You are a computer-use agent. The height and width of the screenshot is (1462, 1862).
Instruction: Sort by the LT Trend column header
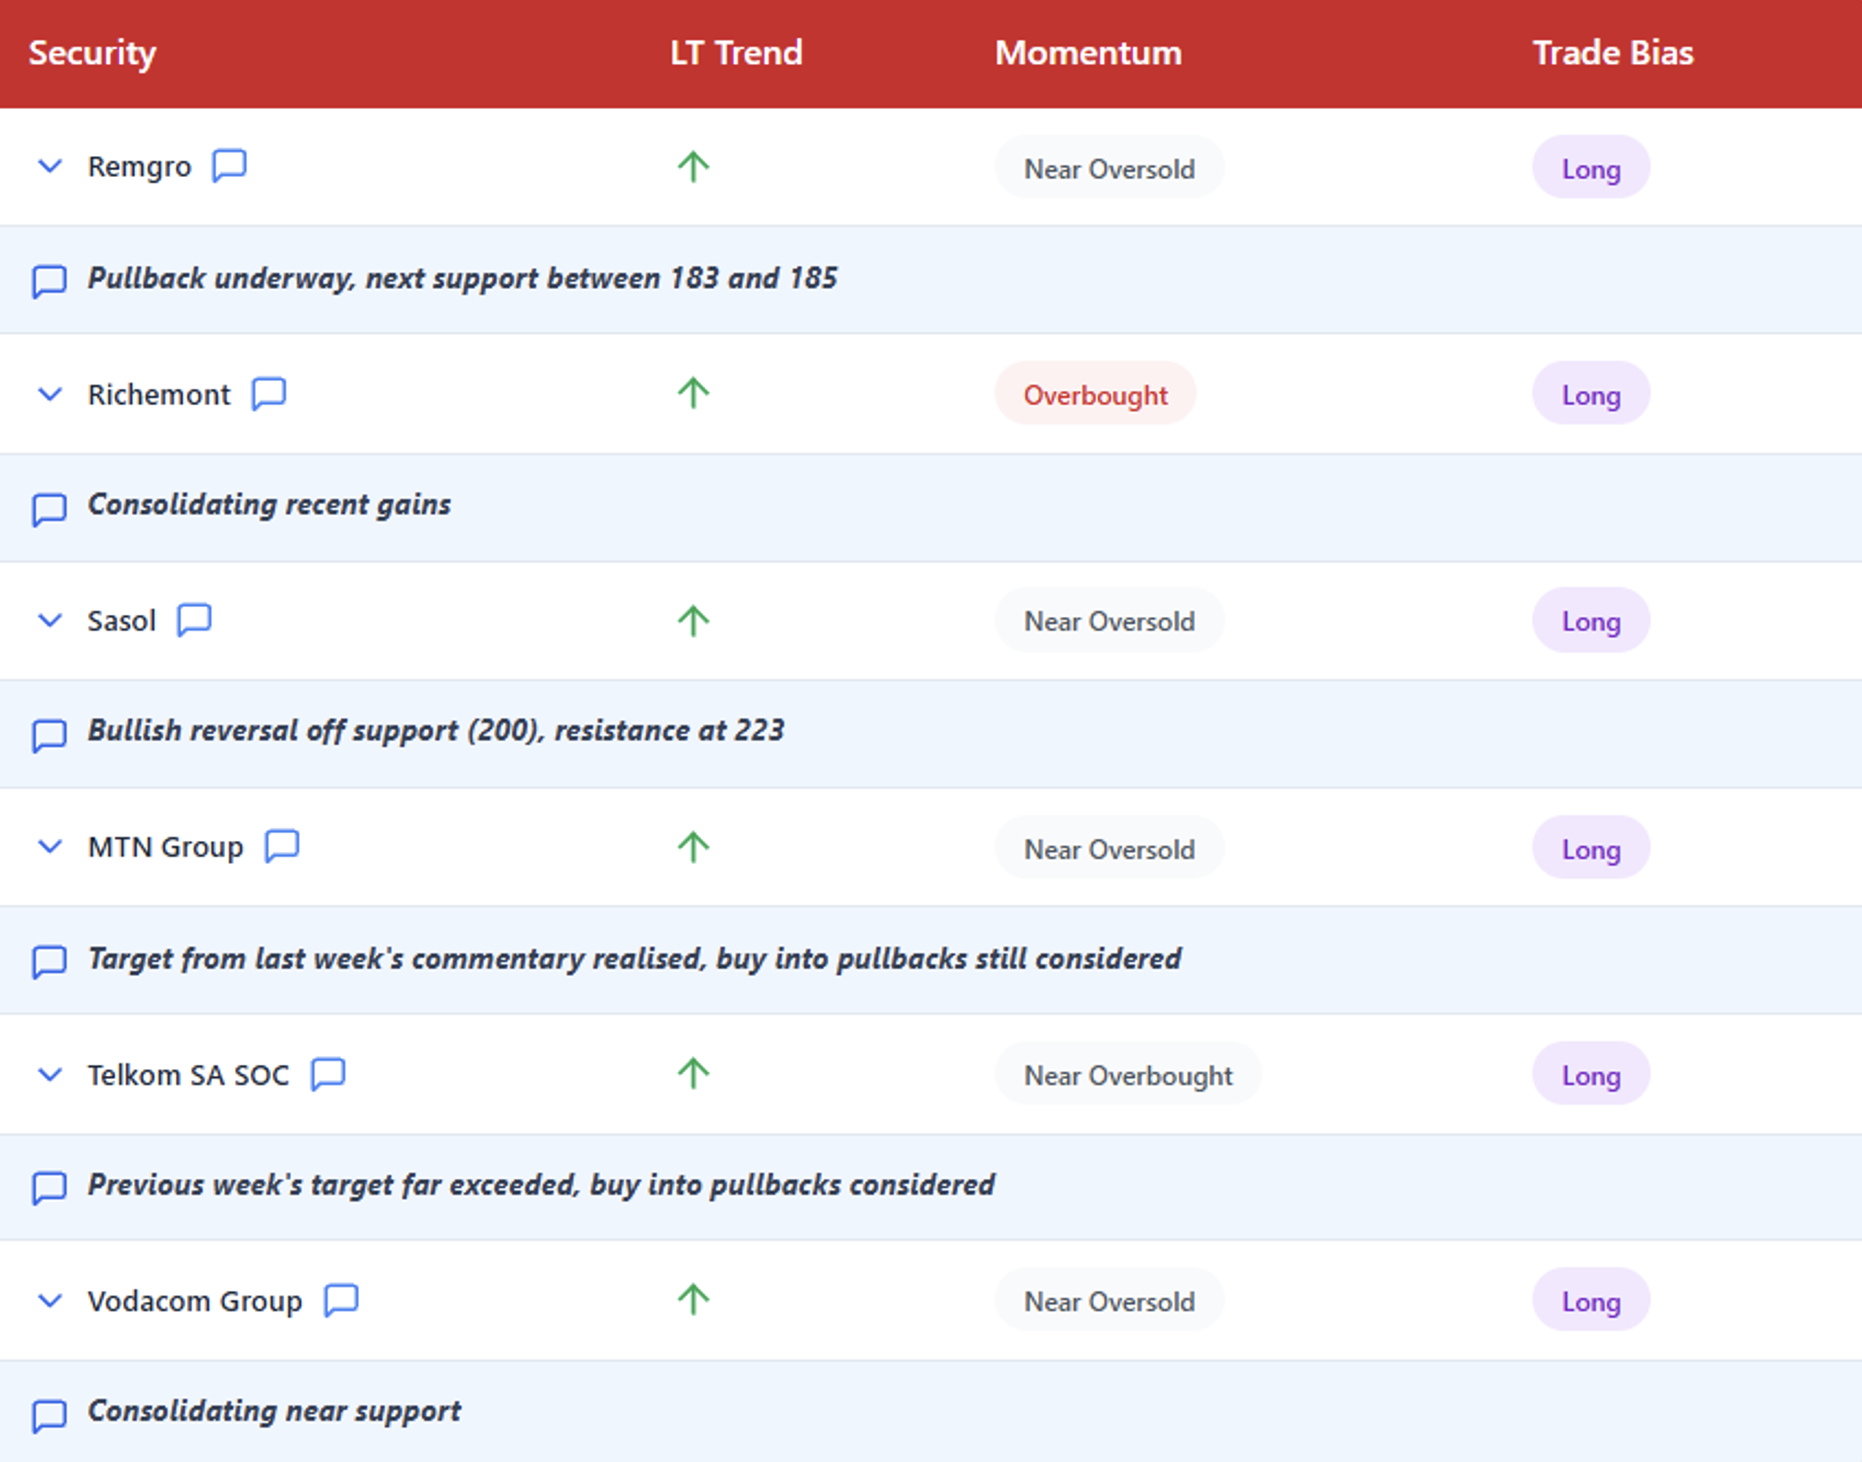736,53
